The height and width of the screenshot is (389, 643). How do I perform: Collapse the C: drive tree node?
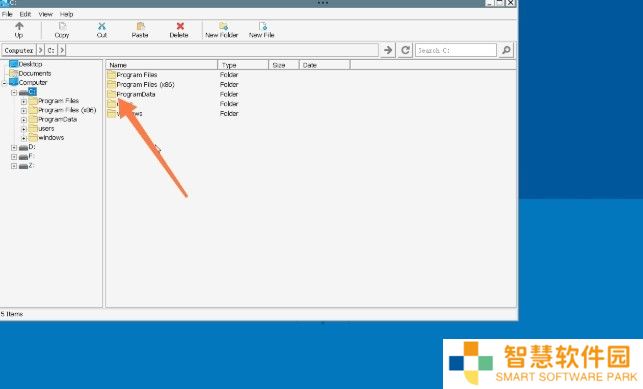[x=14, y=93]
